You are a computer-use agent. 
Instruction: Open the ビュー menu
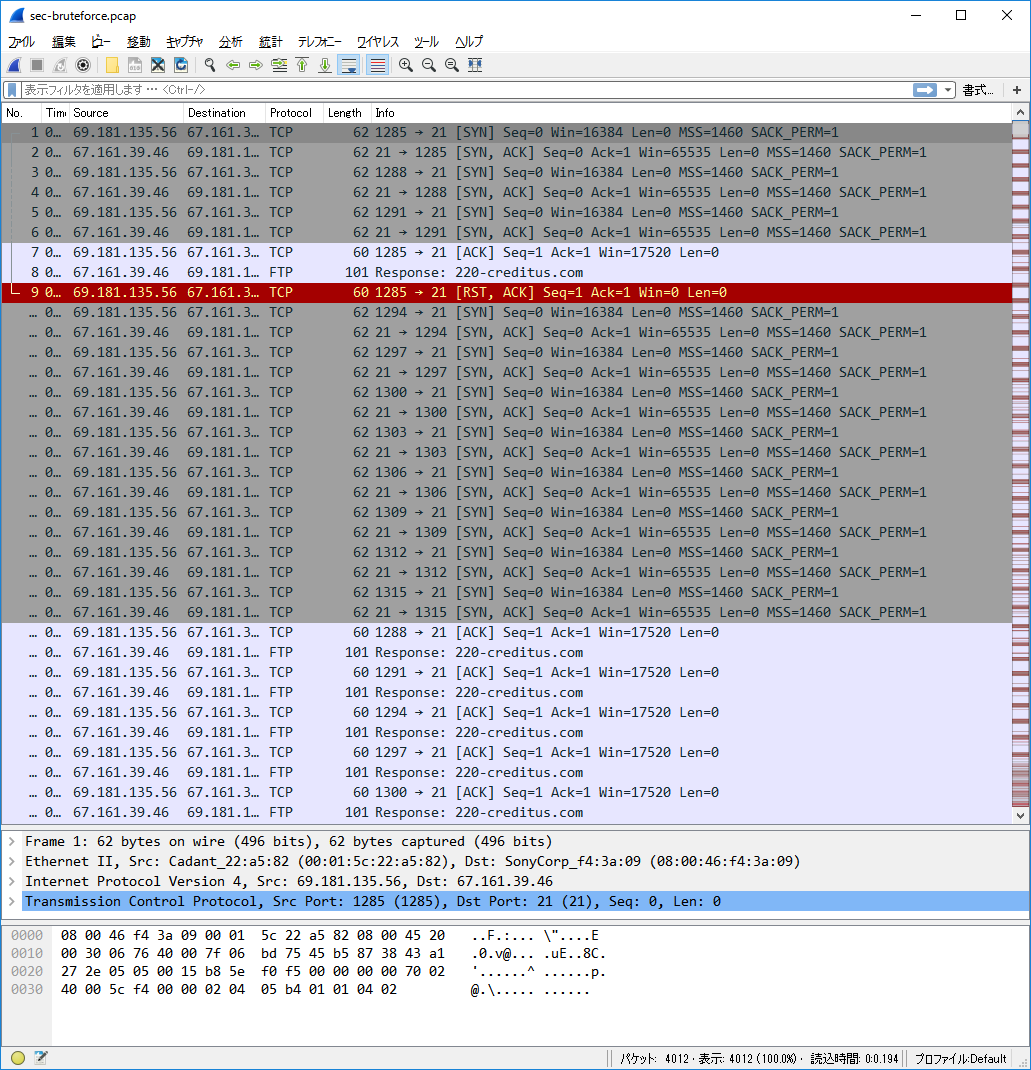[100, 42]
